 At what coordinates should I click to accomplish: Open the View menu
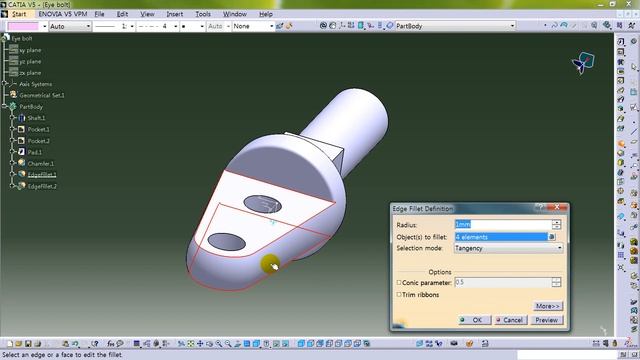tap(147, 14)
